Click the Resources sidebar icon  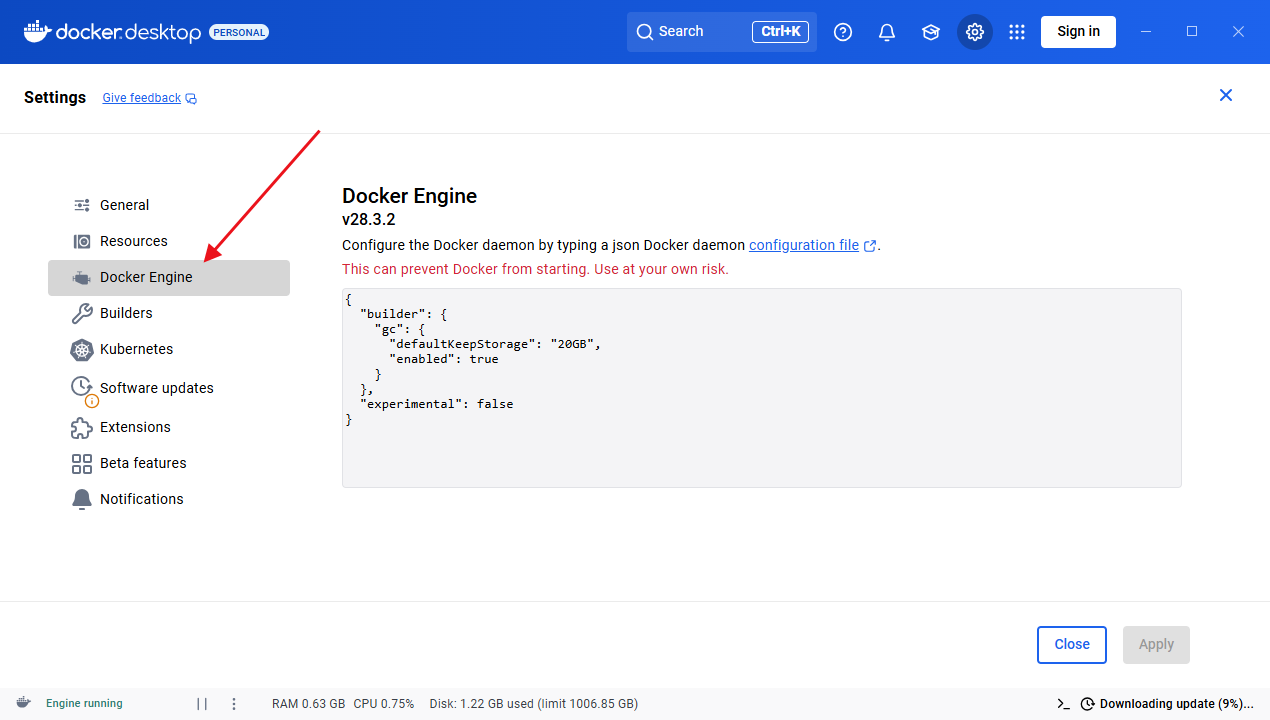82,241
